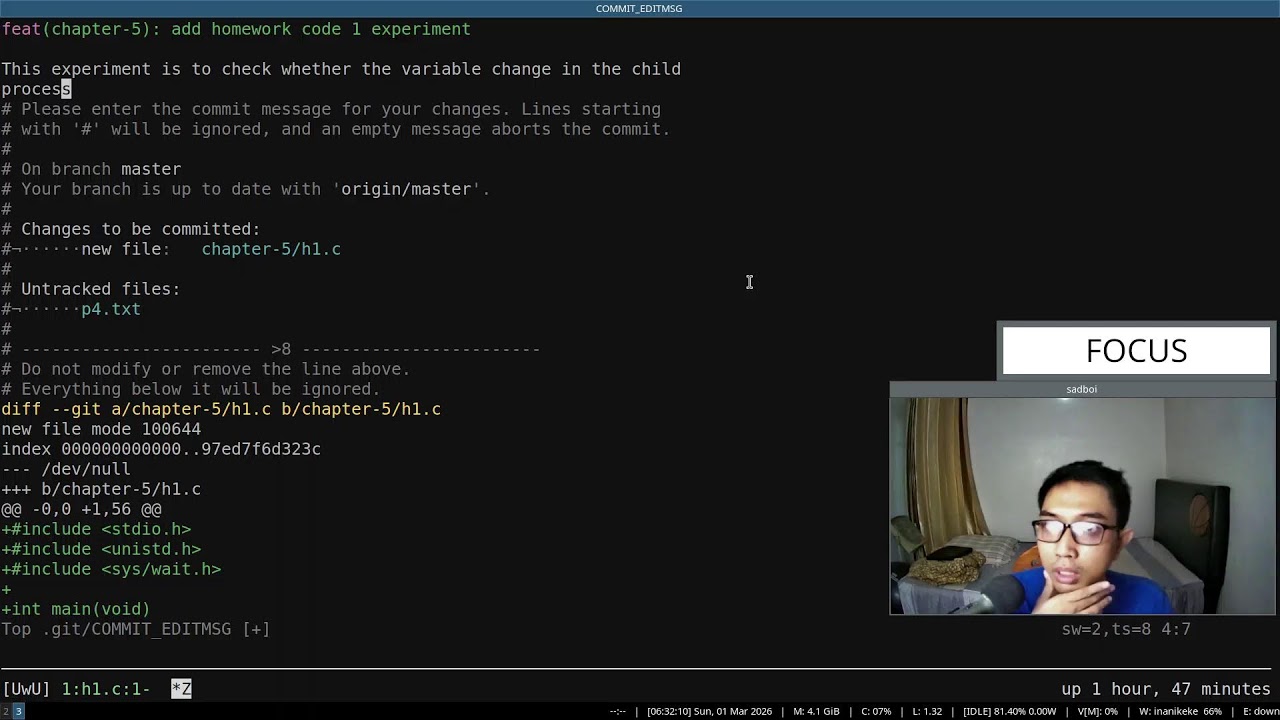Click the '.git/COMMIT_EDITMSG [+]' statusline
Image resolution: width=1280 pixels, height=720 pixels.
156,629
